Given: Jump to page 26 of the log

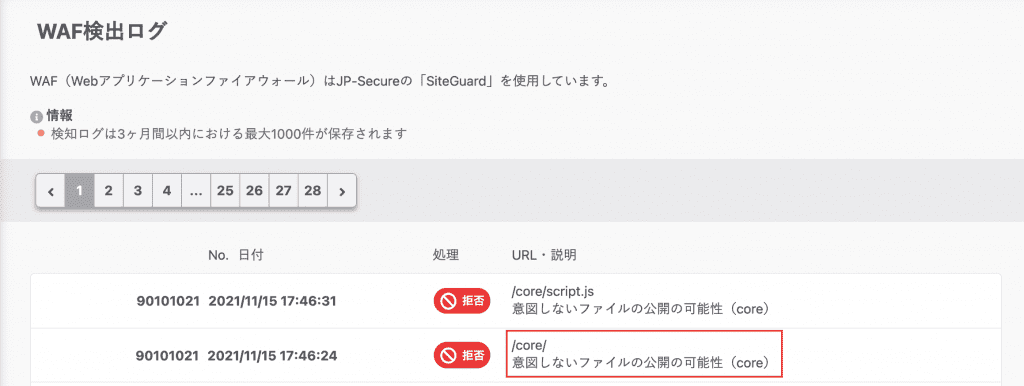Looking at the screenshot, I should click(254, 191).
